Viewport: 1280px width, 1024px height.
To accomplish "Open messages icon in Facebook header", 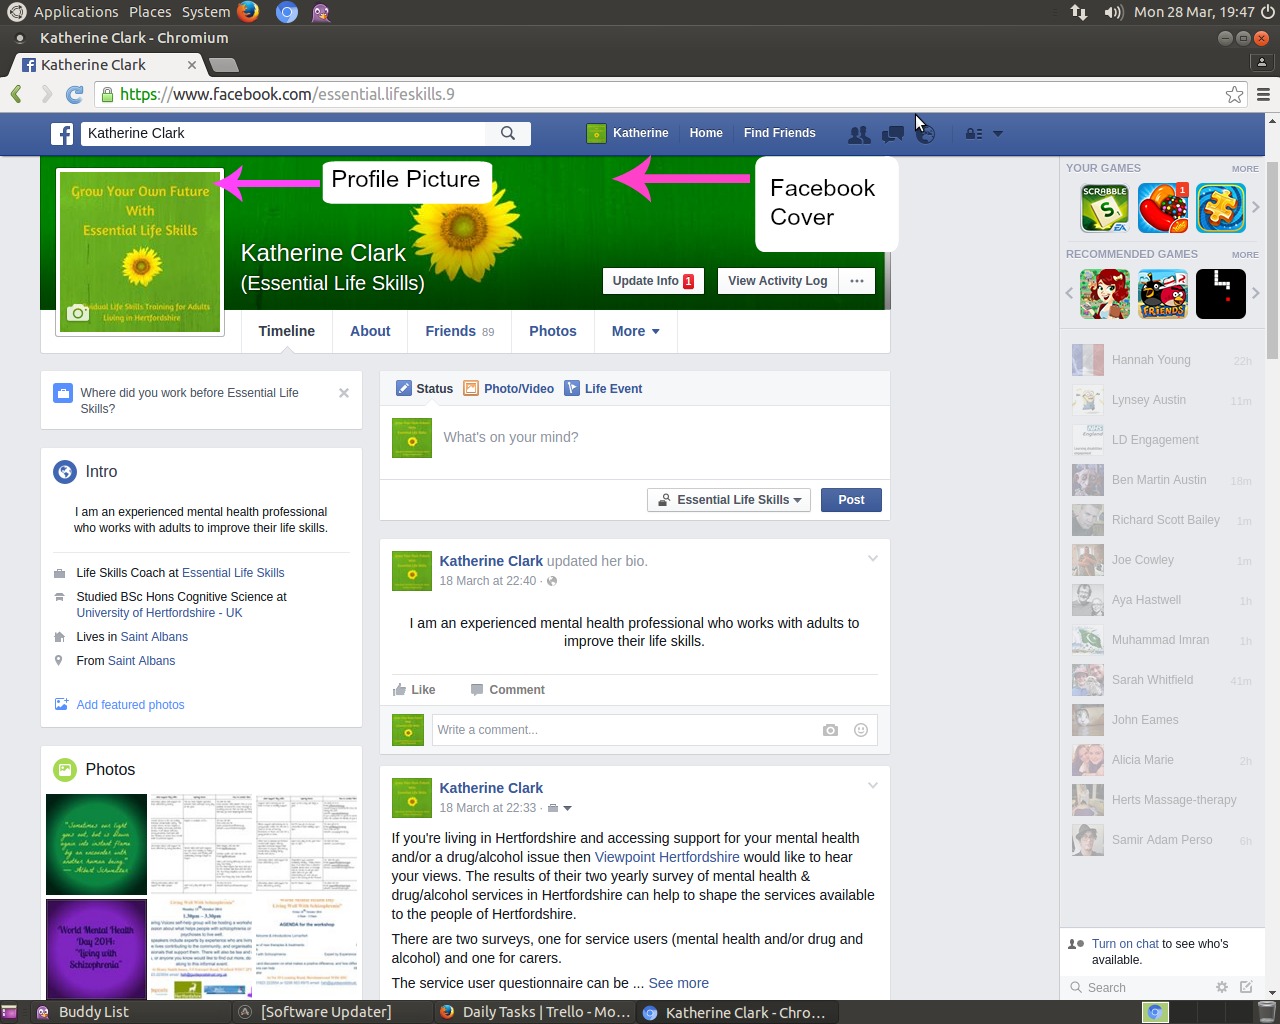I will tap(892, 134).
